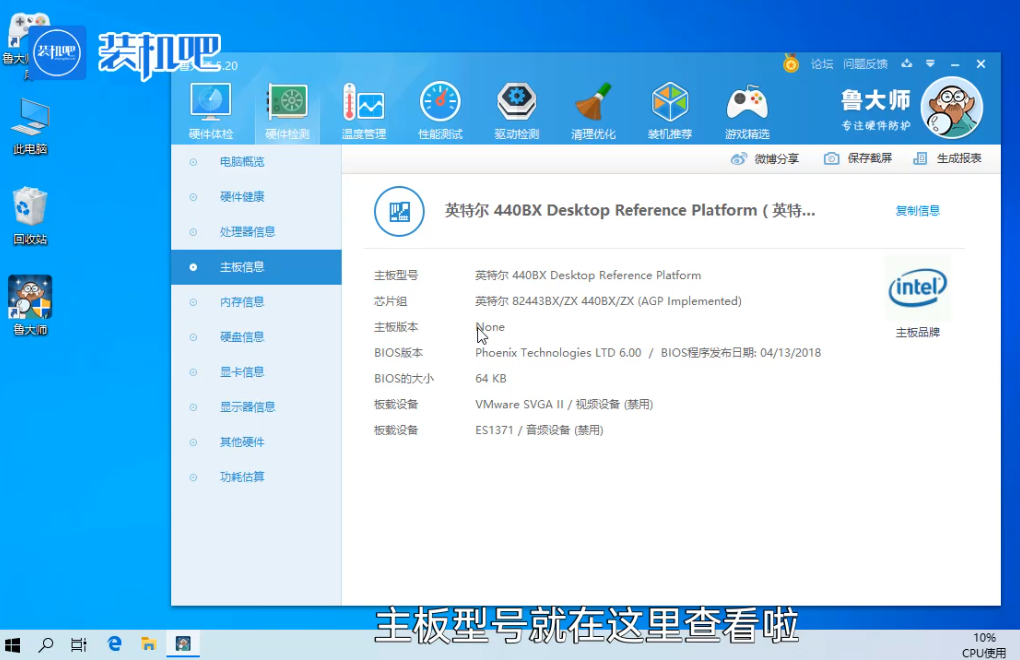Click the 鲁大师 avatar portrait

click(951, 108)
